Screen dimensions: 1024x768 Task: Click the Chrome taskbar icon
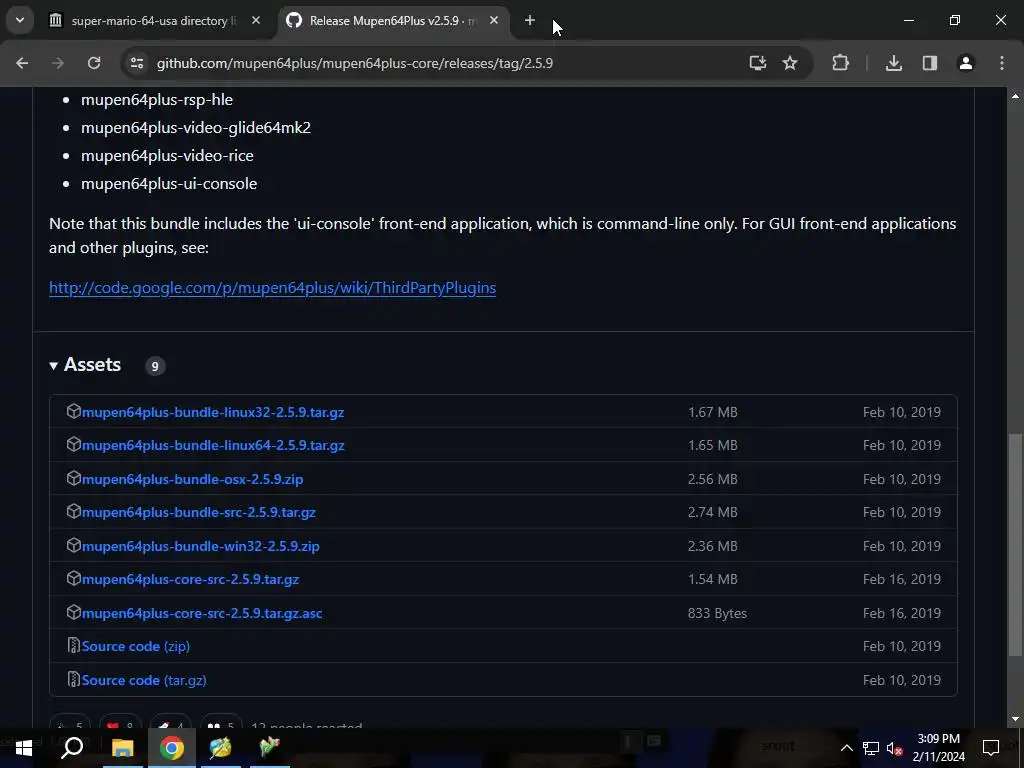point(171,747)
